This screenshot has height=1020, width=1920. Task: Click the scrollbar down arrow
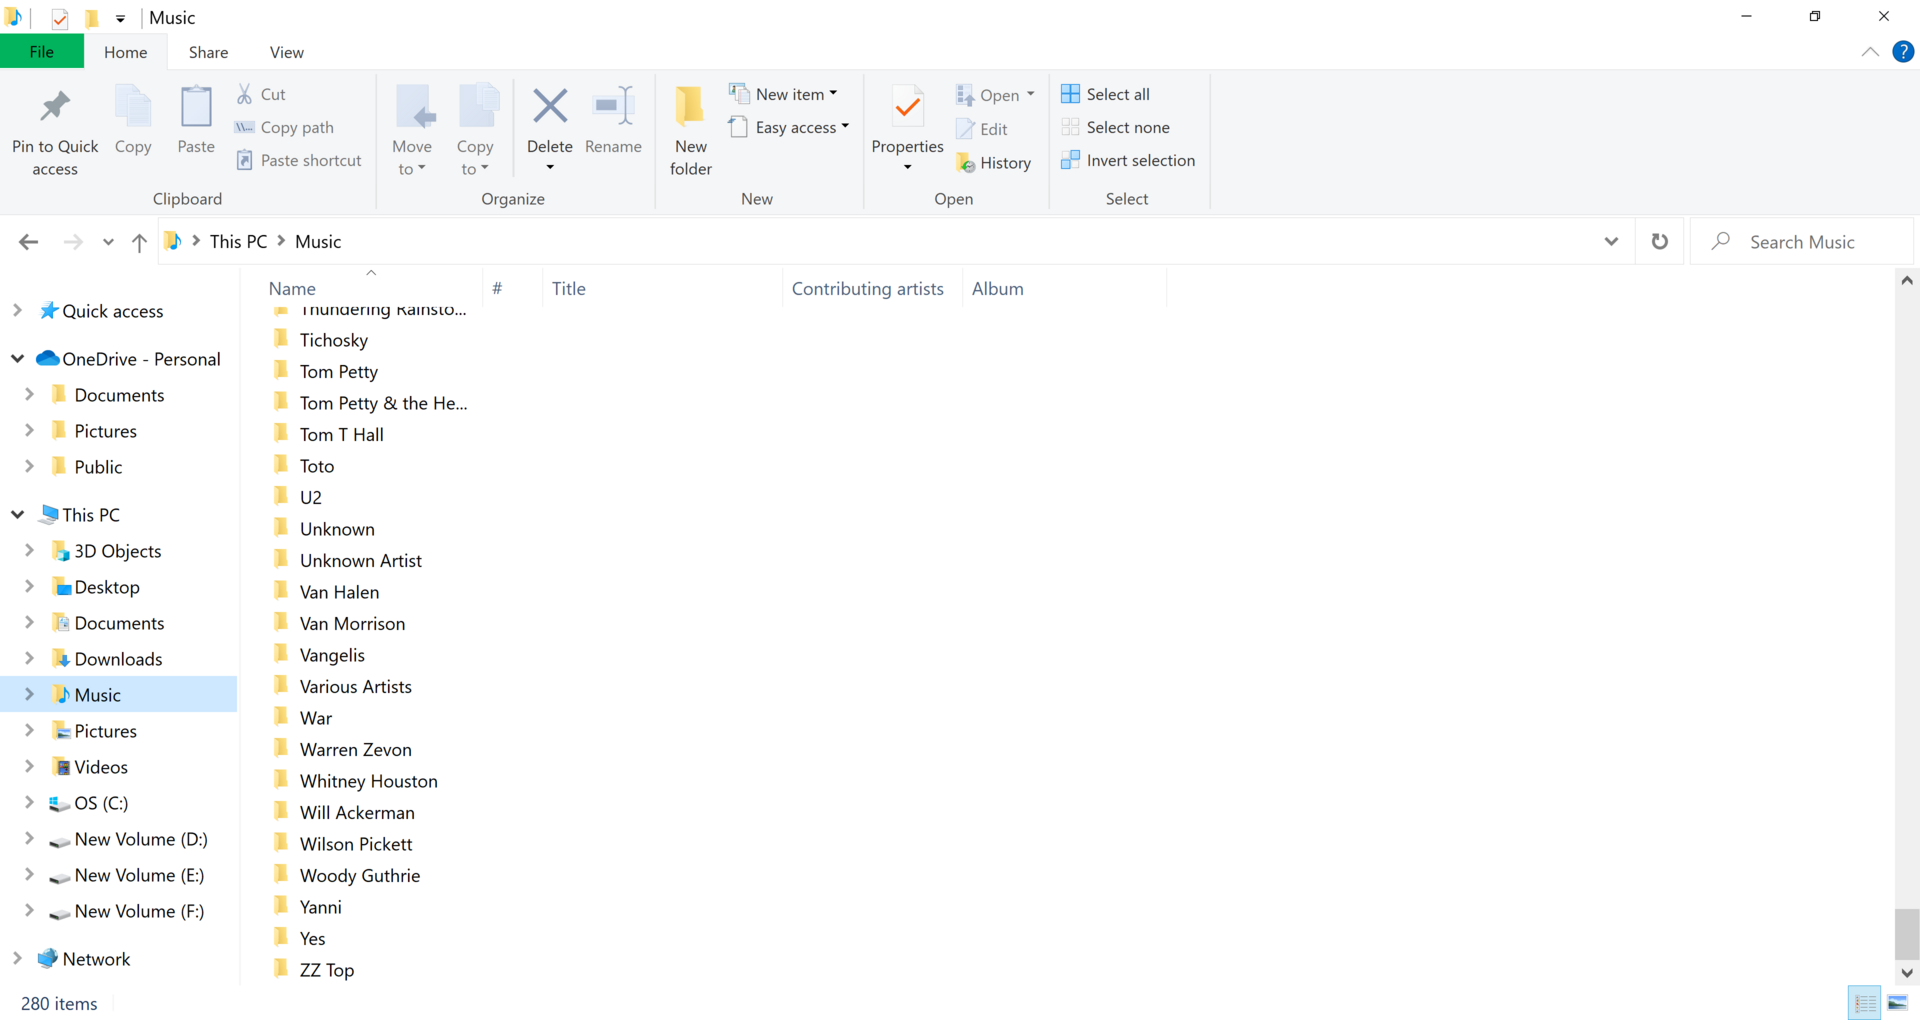point(1907,973)
